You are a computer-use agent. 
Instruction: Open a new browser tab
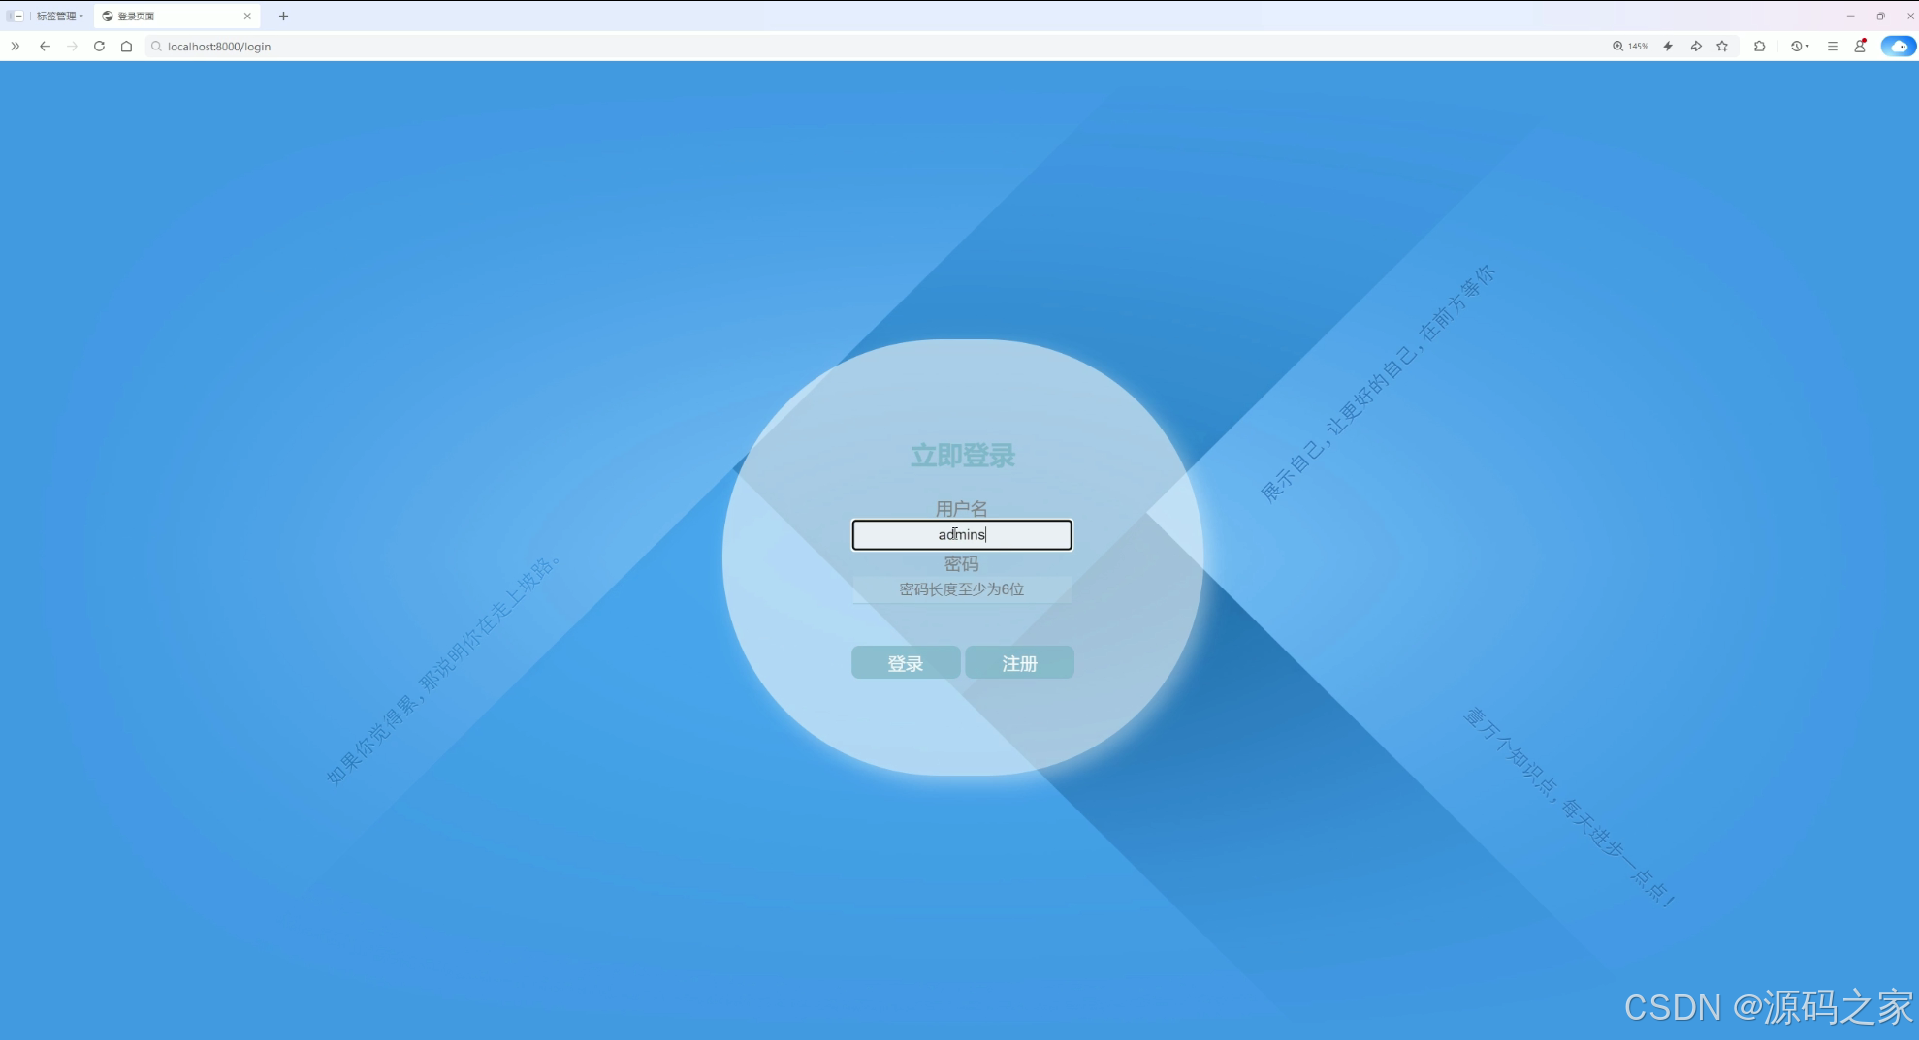[283, 16]
